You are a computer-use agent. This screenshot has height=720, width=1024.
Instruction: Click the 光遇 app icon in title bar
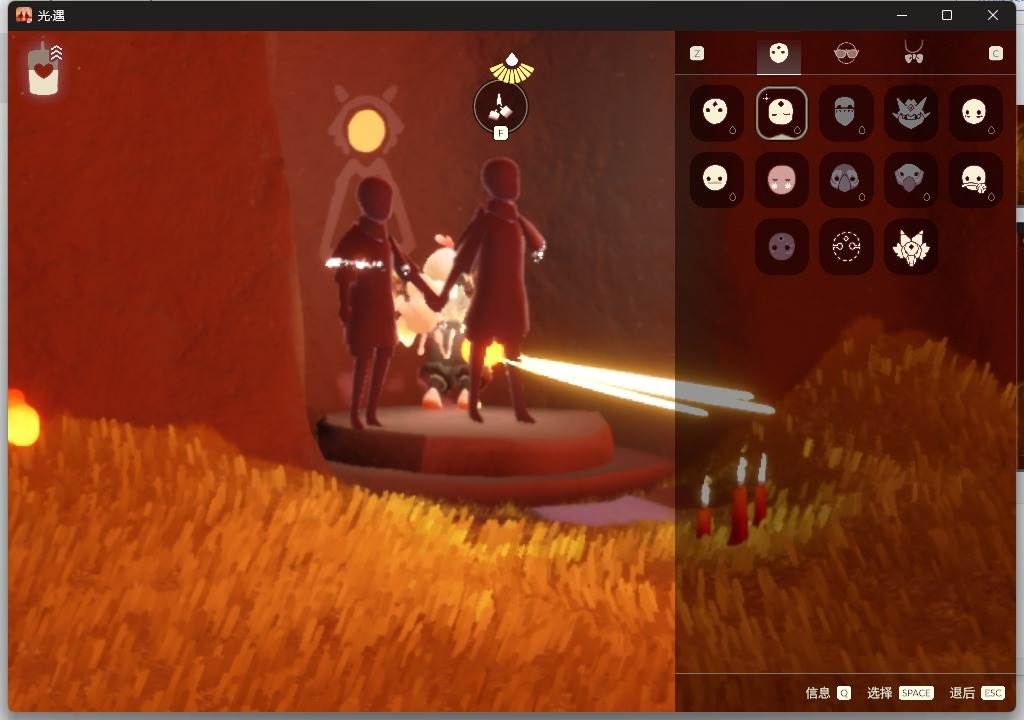click(x=24, y=15)
